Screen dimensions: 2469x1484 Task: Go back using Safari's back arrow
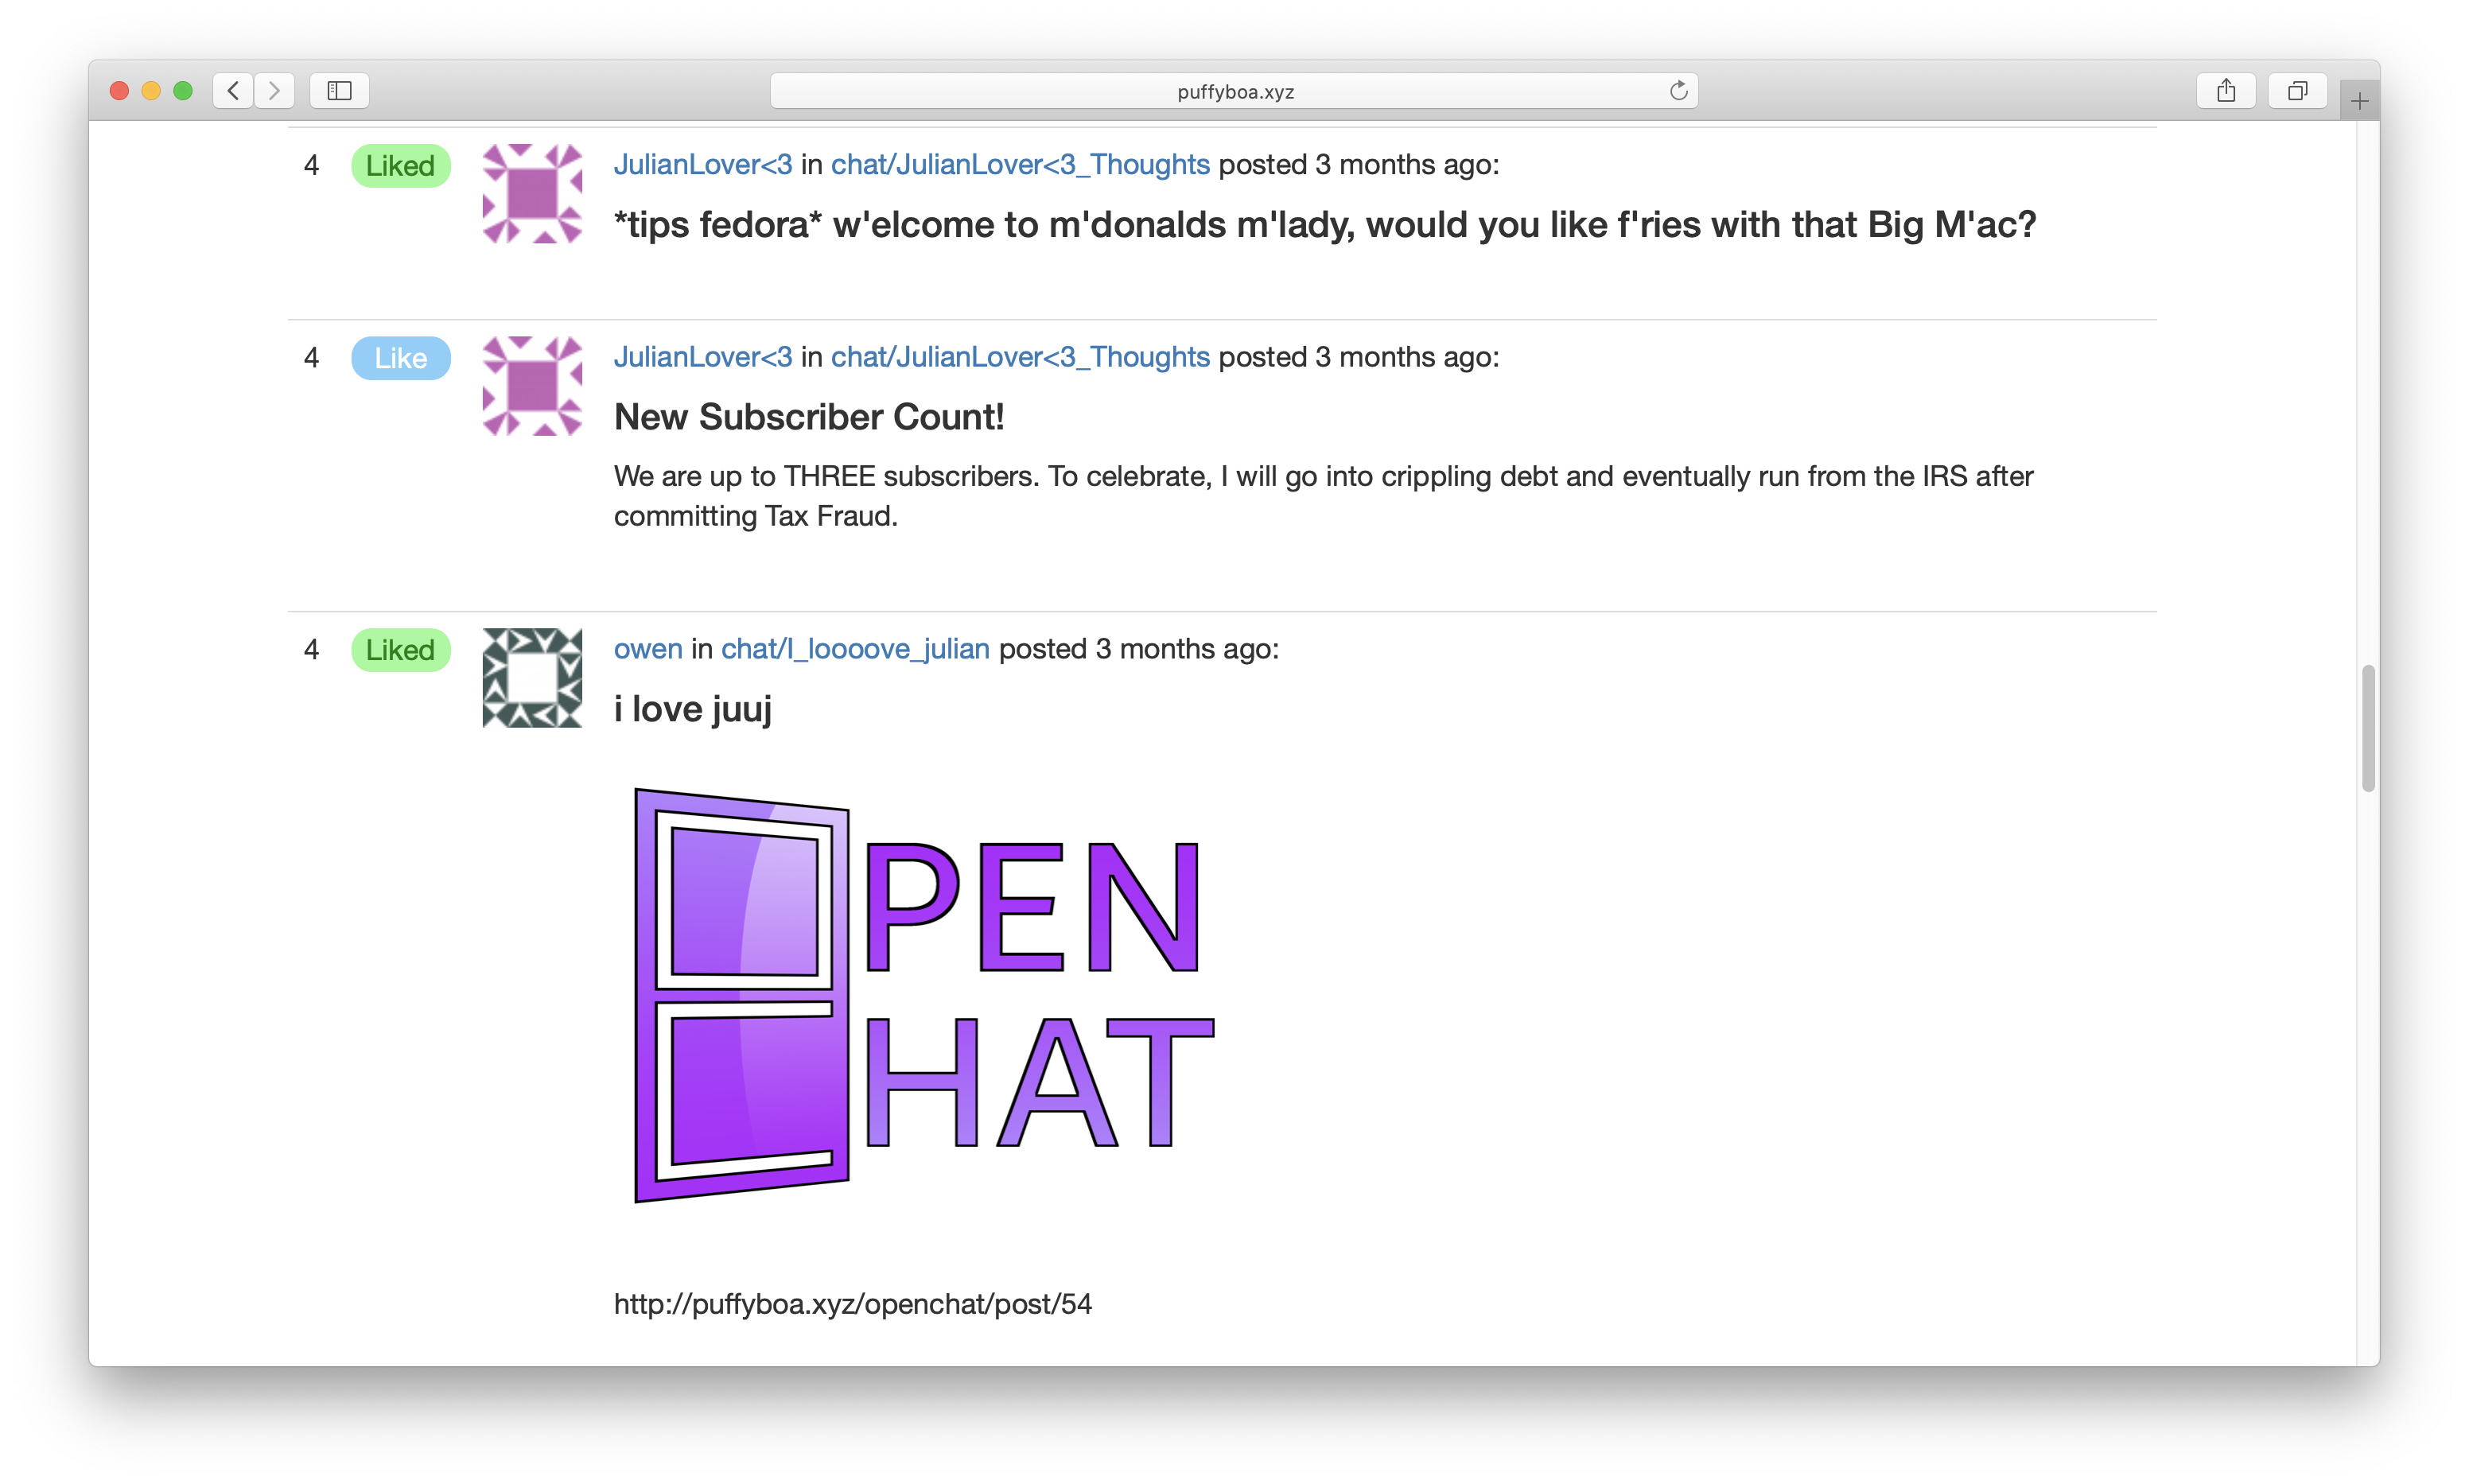233,91
